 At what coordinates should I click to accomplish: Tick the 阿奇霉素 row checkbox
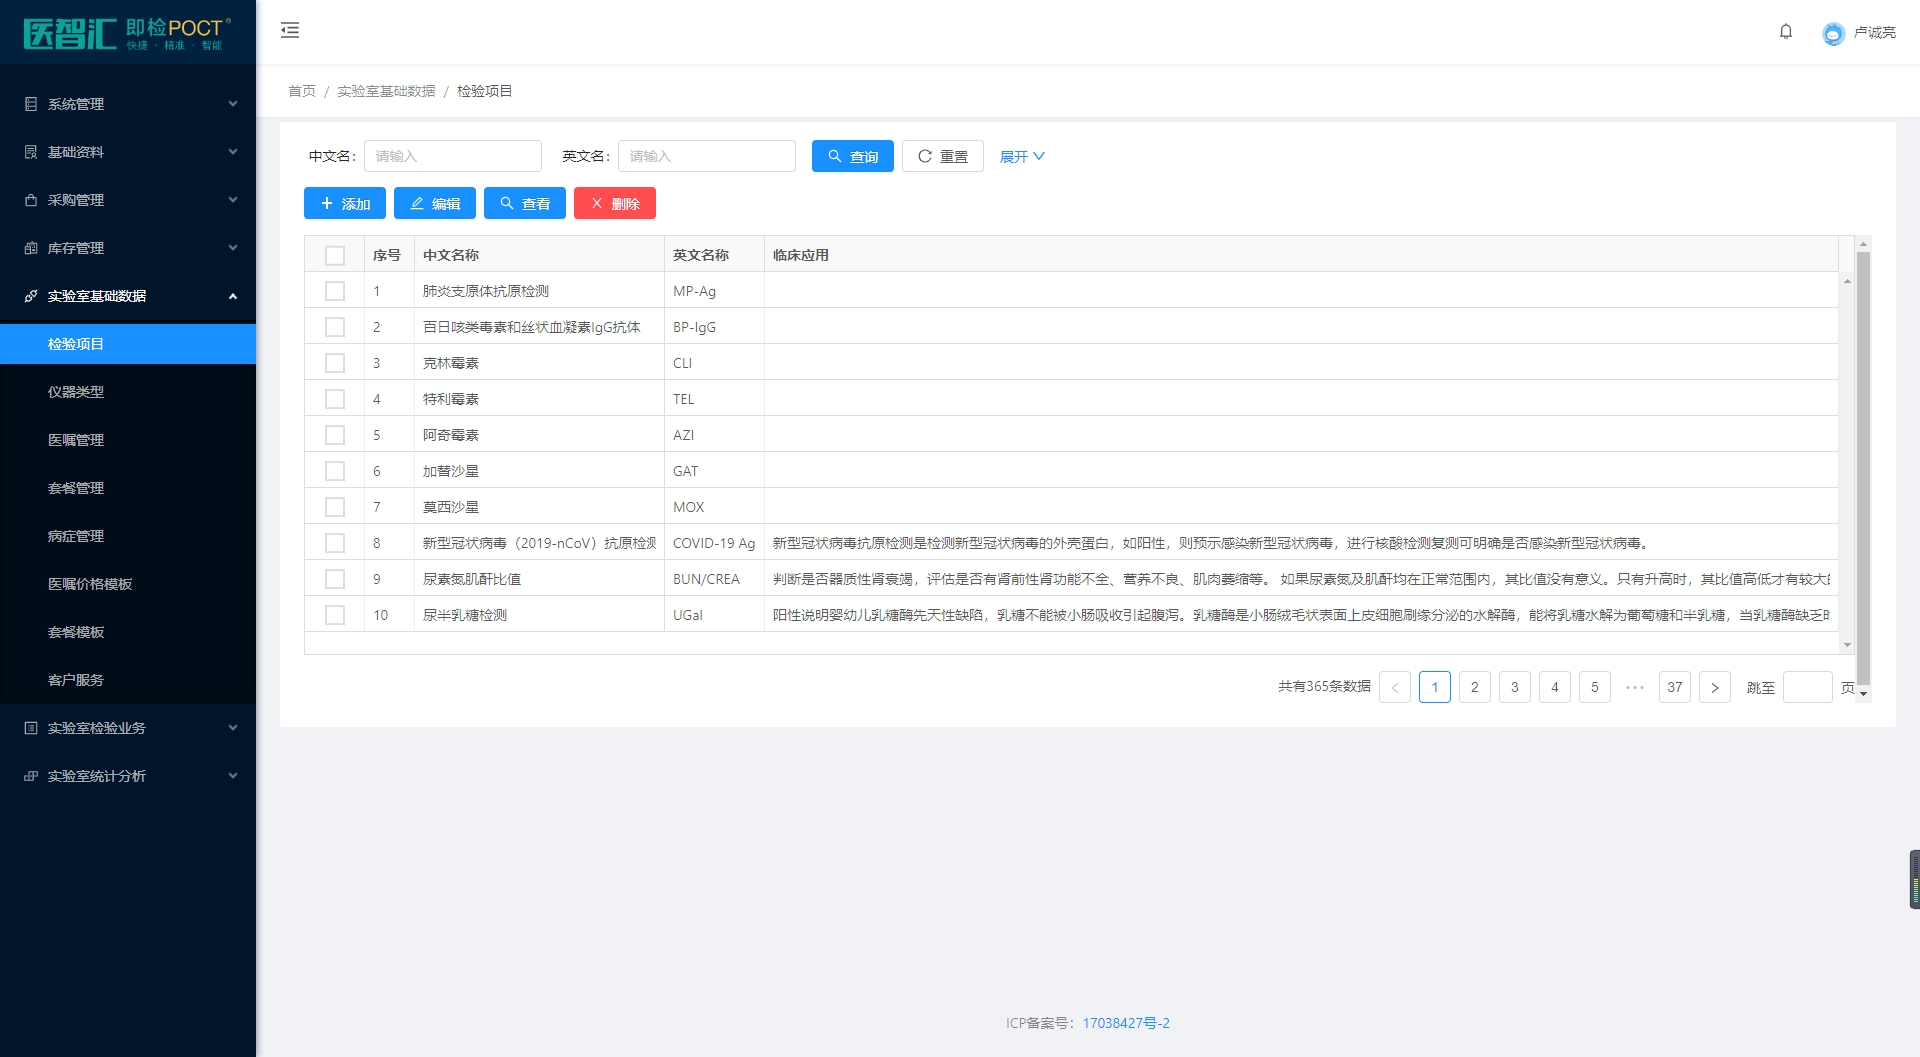[335, 435]
